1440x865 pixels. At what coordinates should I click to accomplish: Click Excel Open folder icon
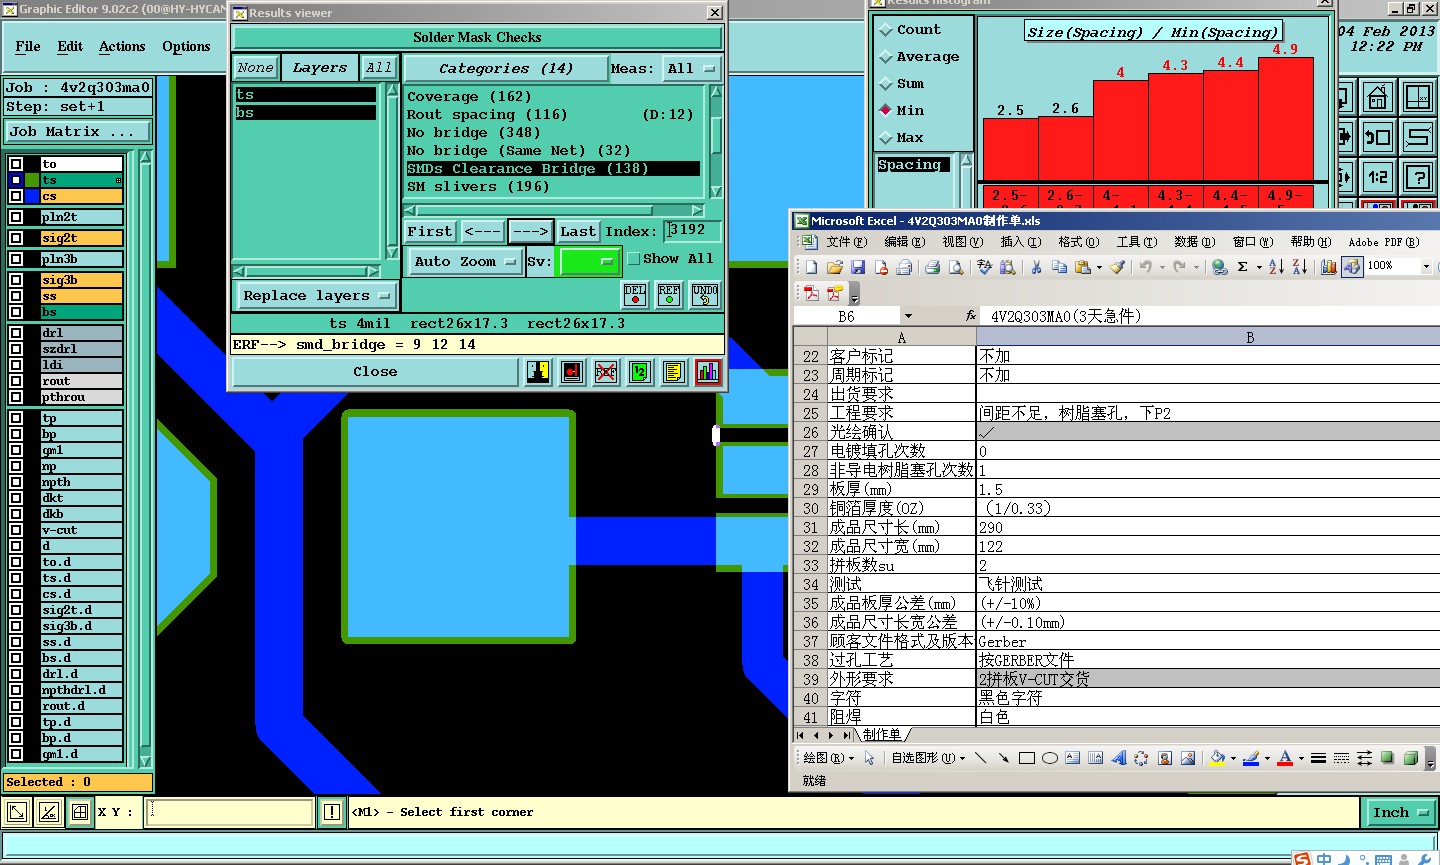point(834,267)
